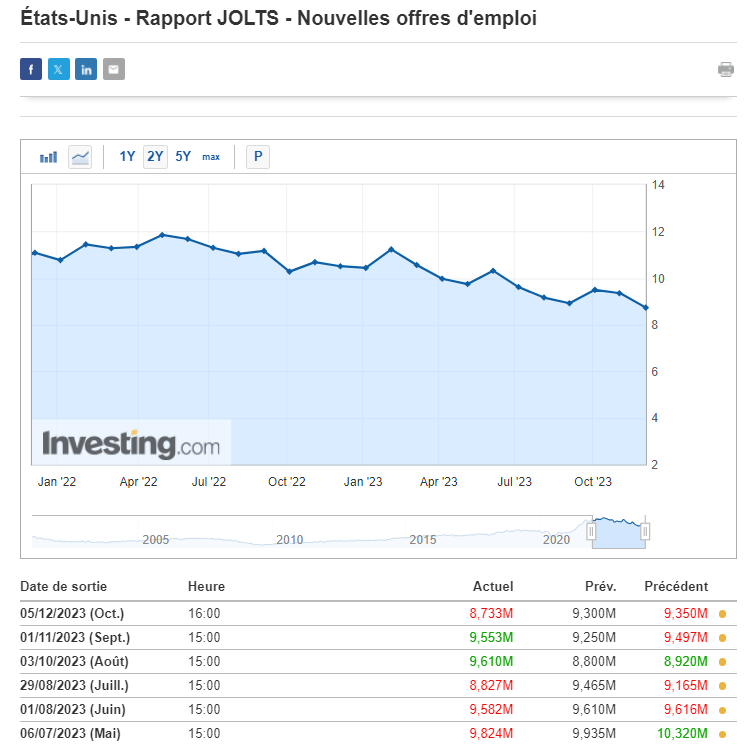Image resolution: width=749 pixels, height=755 pixels.
Task: Click the 'Prév.' column header
Action: [x=600, y=586]
